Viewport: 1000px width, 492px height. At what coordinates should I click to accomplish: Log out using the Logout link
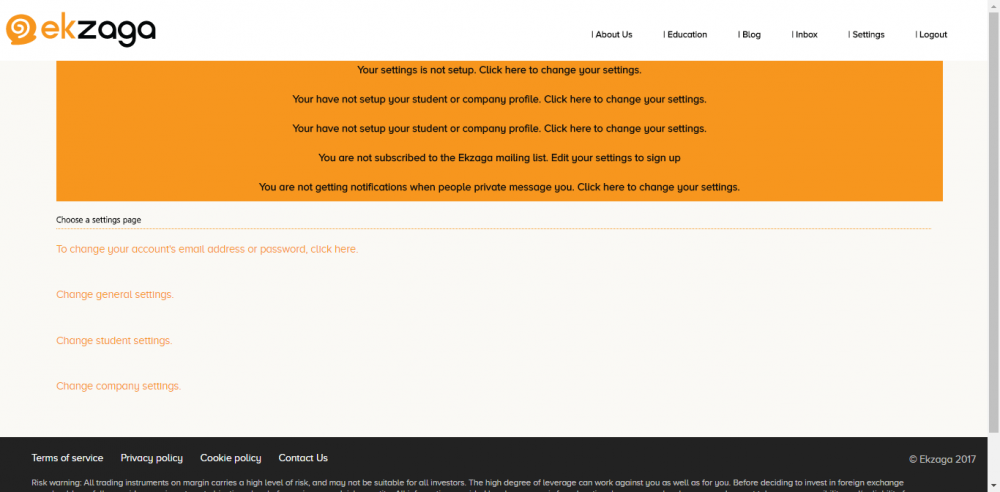pos(932,34)
